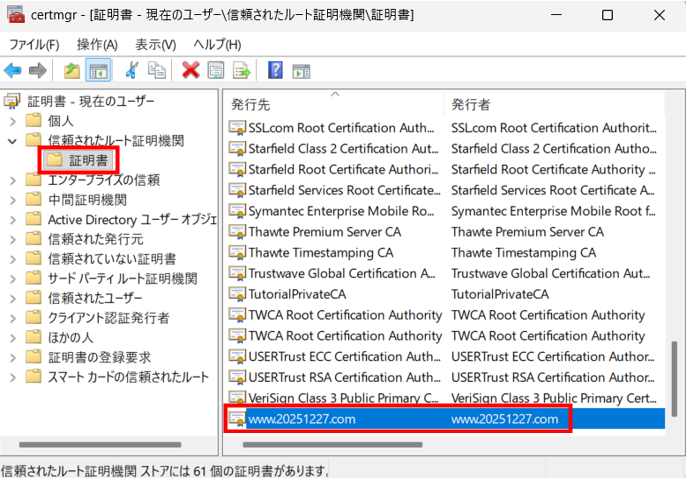Expand the 中間証明機関 tree node
692x478 pixels.
click(12, 200)
